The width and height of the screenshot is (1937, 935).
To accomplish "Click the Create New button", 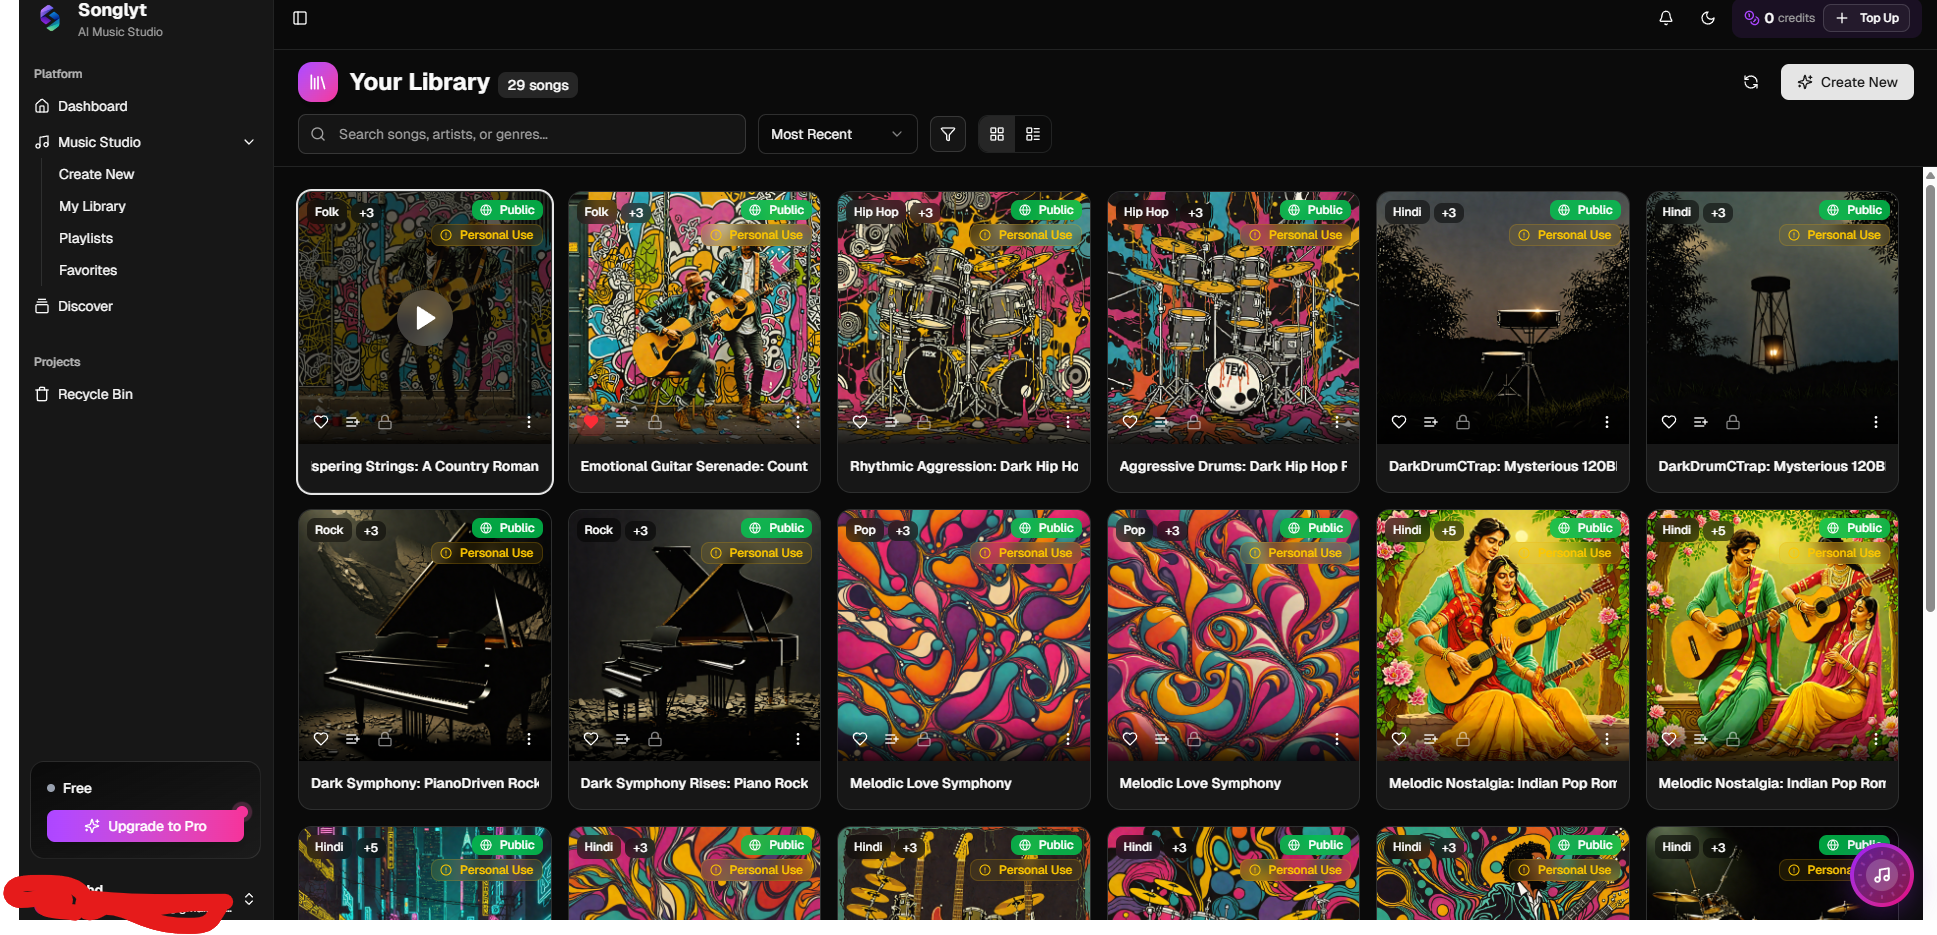I will 1847,82.
